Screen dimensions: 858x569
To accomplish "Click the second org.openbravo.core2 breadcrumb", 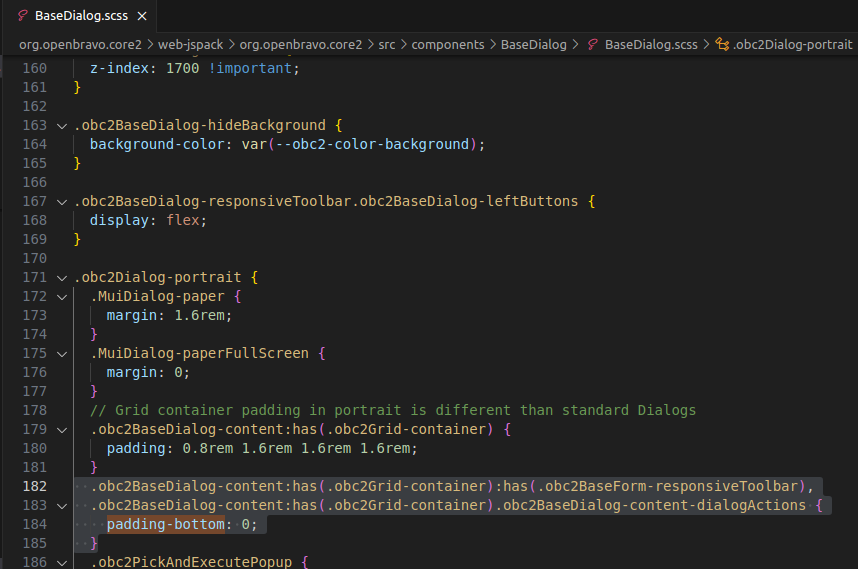I will point(300,45).
